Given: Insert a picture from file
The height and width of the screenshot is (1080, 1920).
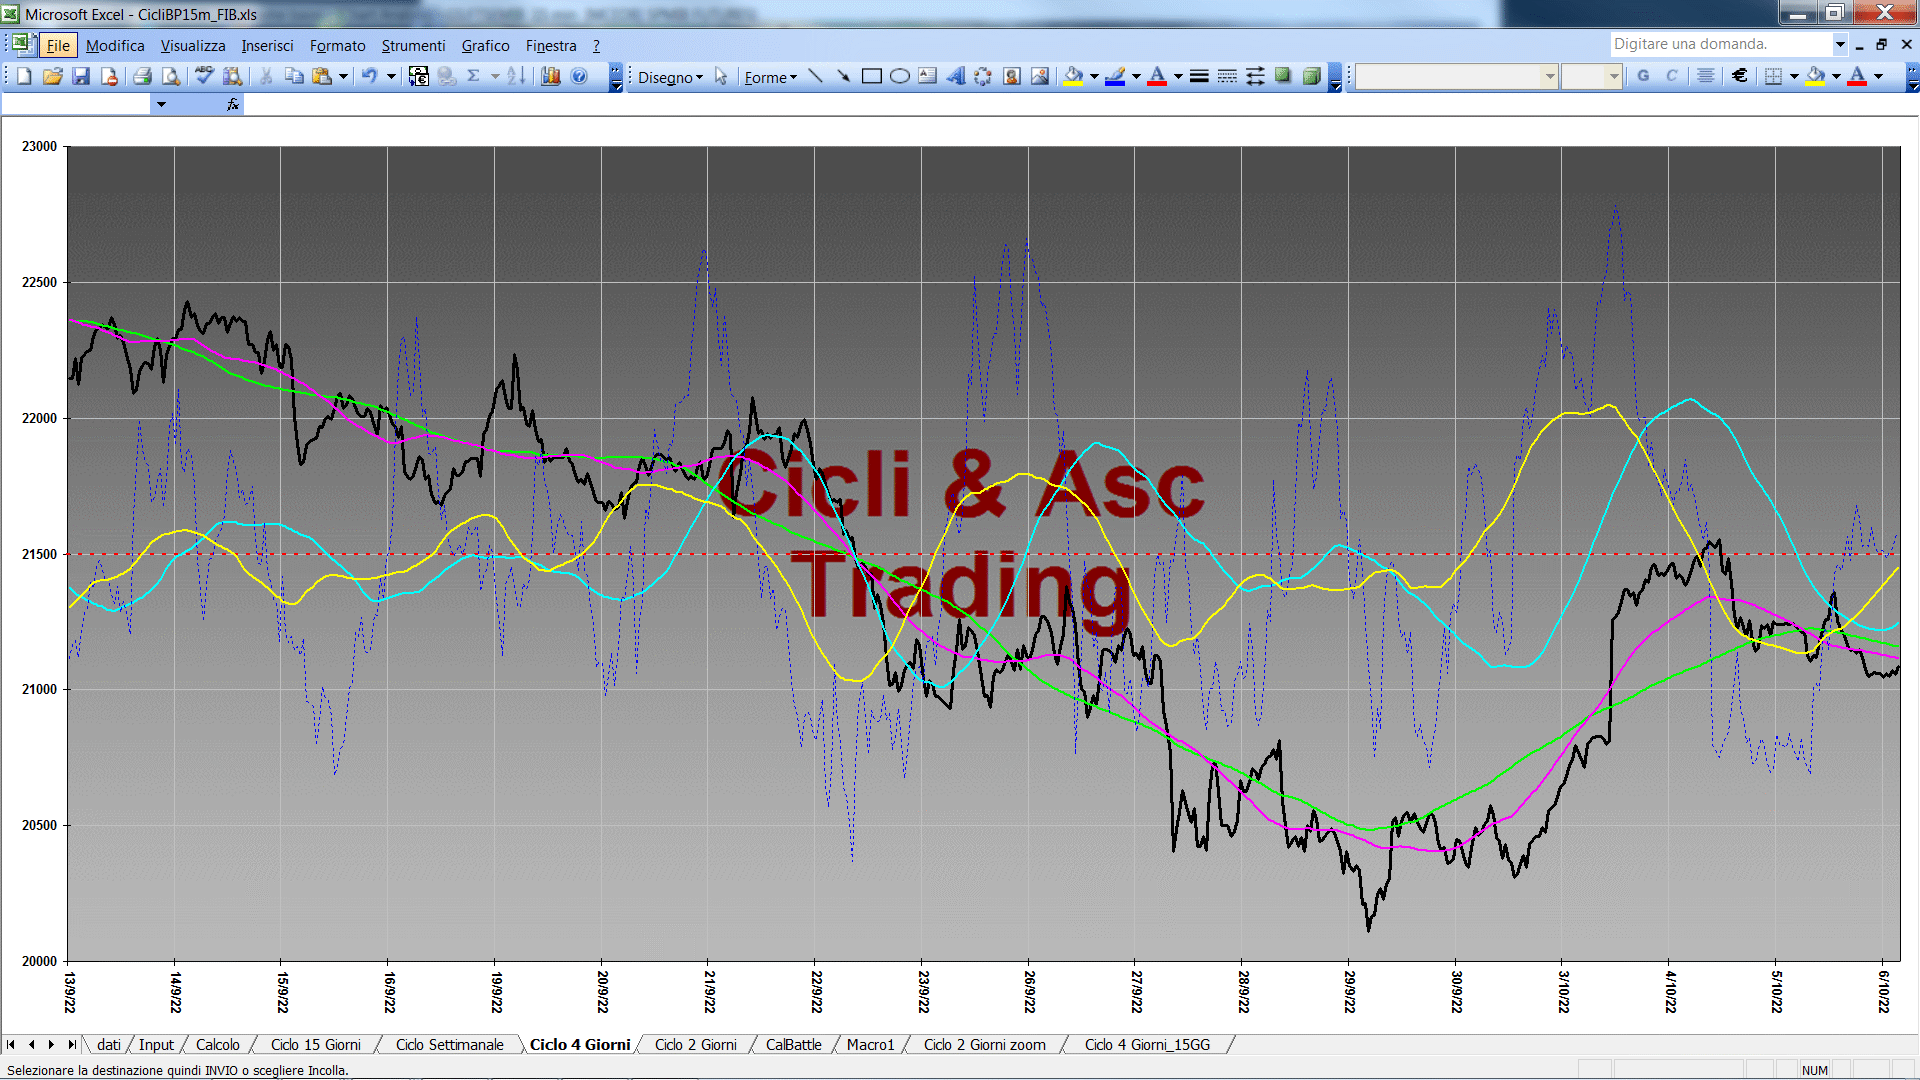Looking at the screenshot, I should tap(1040, 76).
